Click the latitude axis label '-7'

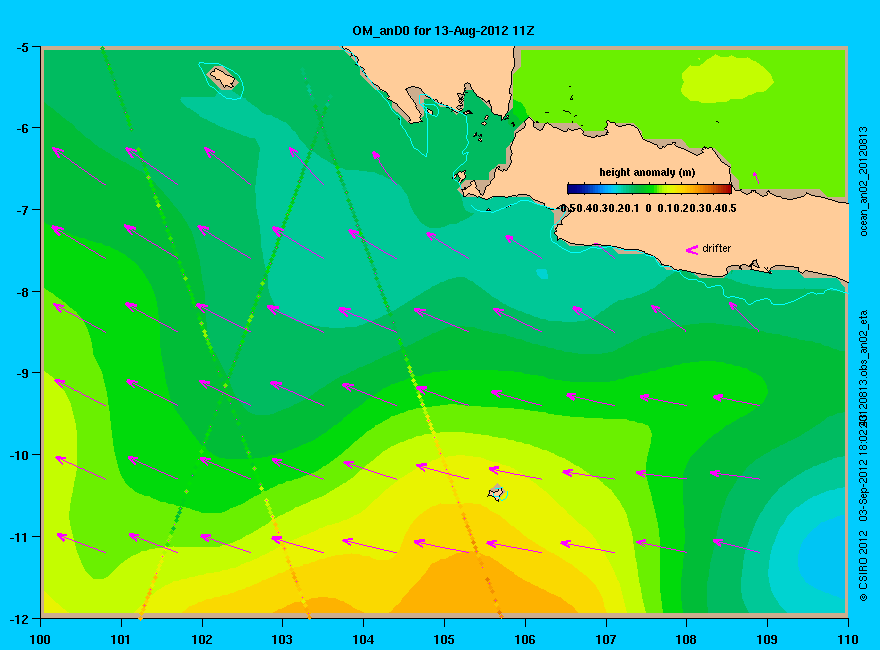pos(22,210)
